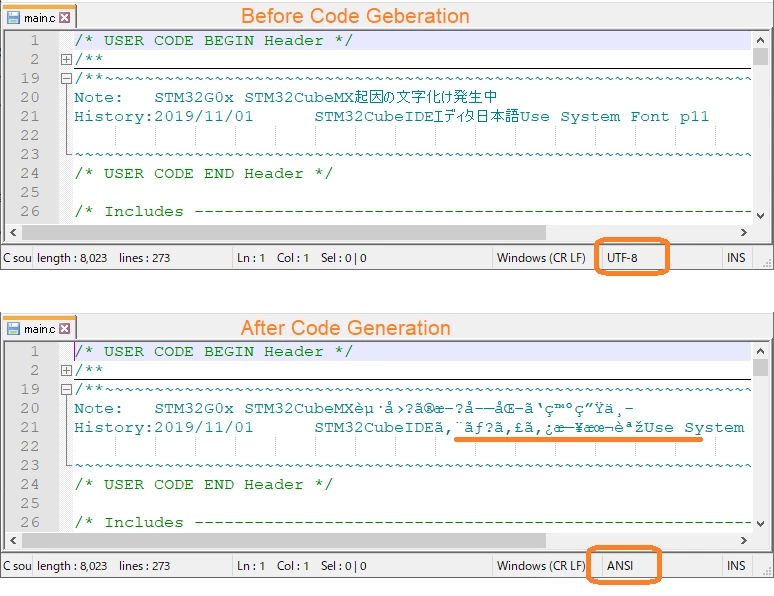The width and height of the screenshot is (774, 596).
Task: Toggle INS mode in bottom status bar
Action: point(736,566)
